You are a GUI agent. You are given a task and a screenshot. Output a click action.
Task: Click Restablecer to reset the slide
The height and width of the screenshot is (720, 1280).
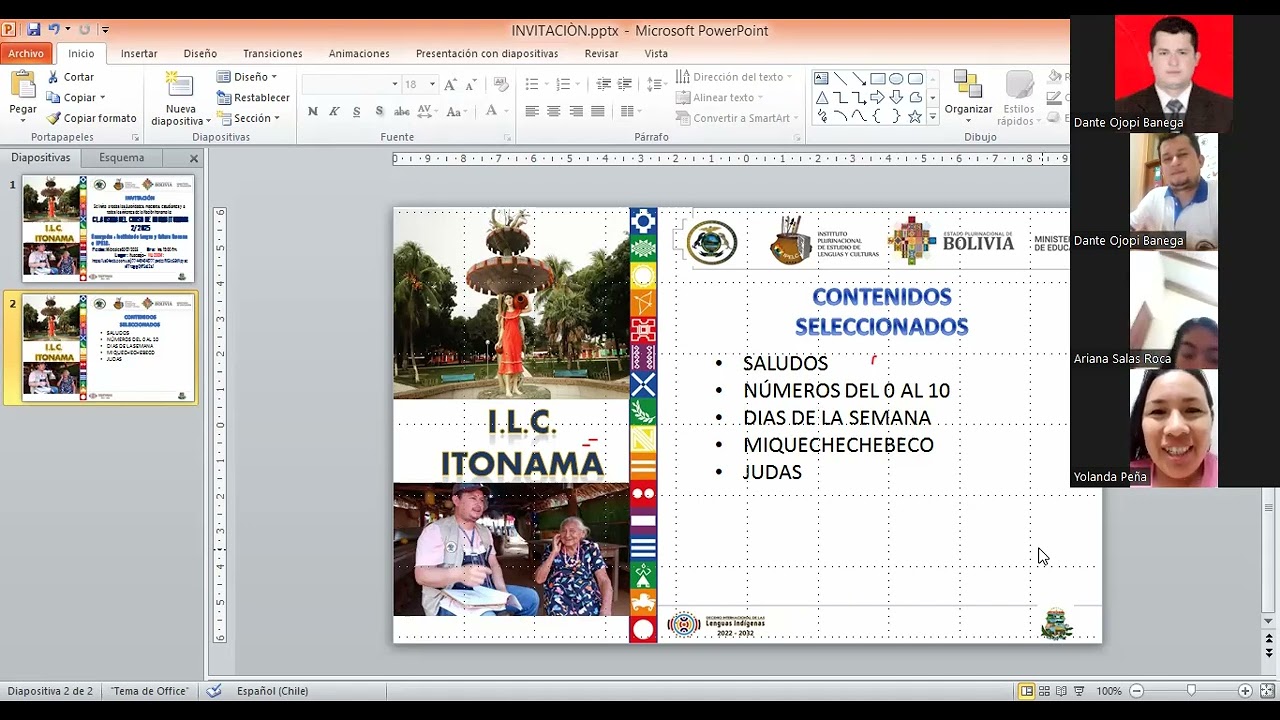253,98
